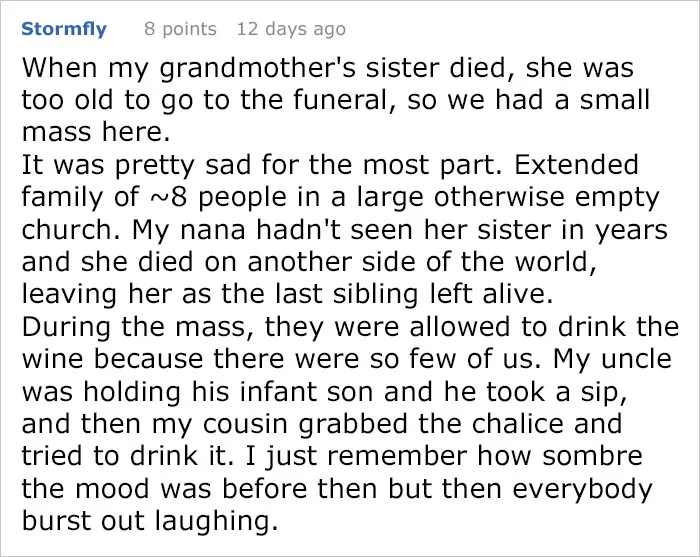The image size is (700, 557).
Task: Click the word grandmother's in the first line
Action: [258, 69]
